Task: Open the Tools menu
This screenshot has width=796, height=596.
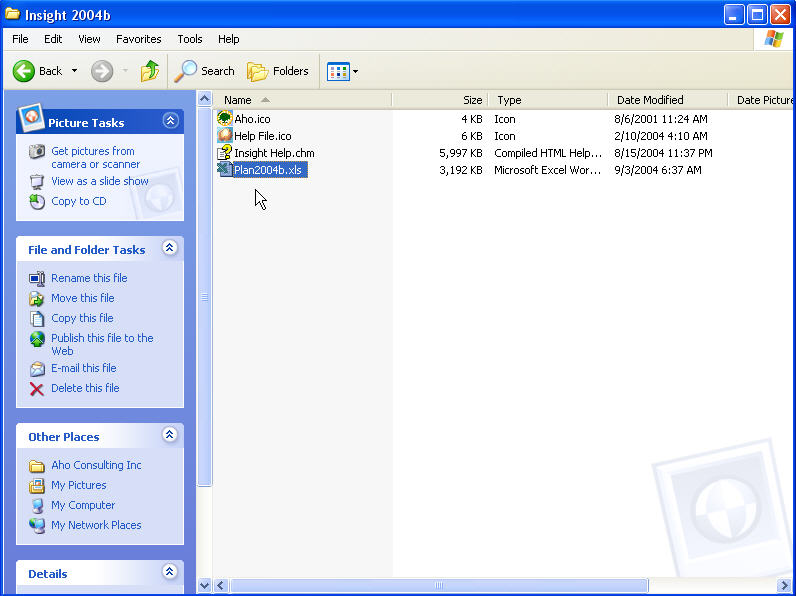Action: tap(190, 39)
